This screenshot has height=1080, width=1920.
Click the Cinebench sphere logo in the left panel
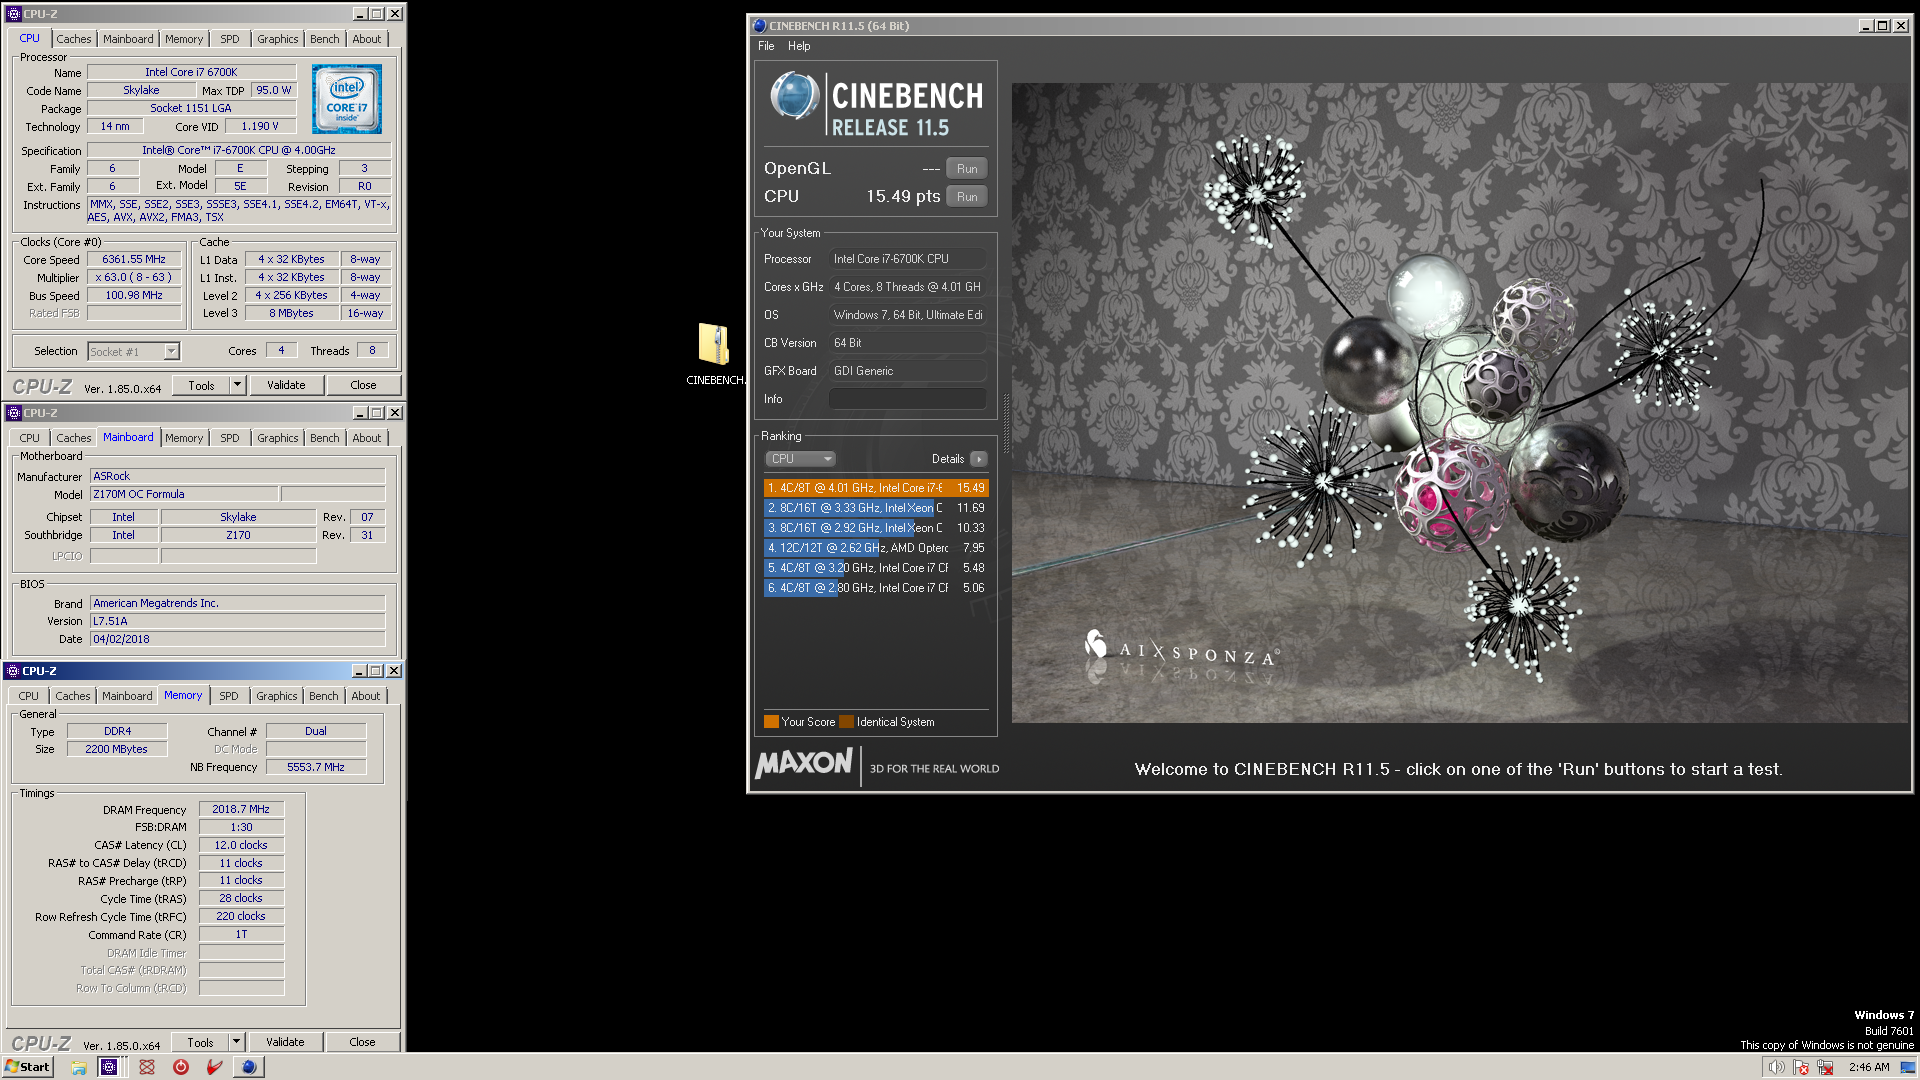(795, 97)
